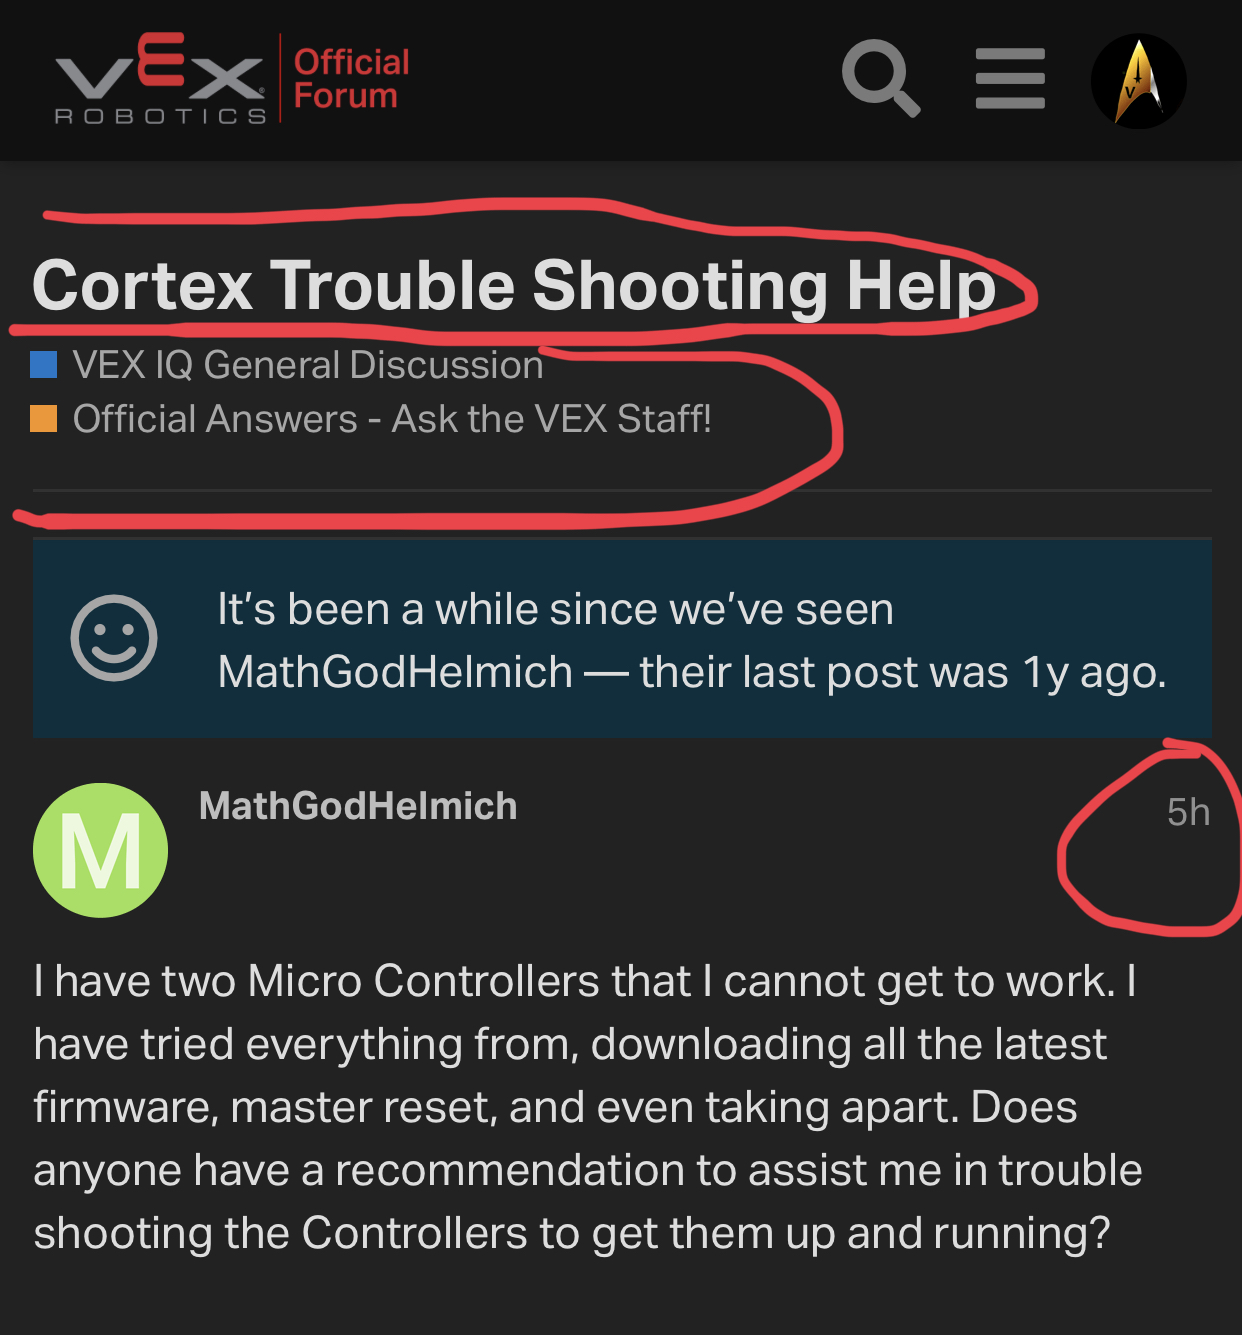Screen dimensions: 1242x1335
Task: Click the blue category square
Action: 44,364
